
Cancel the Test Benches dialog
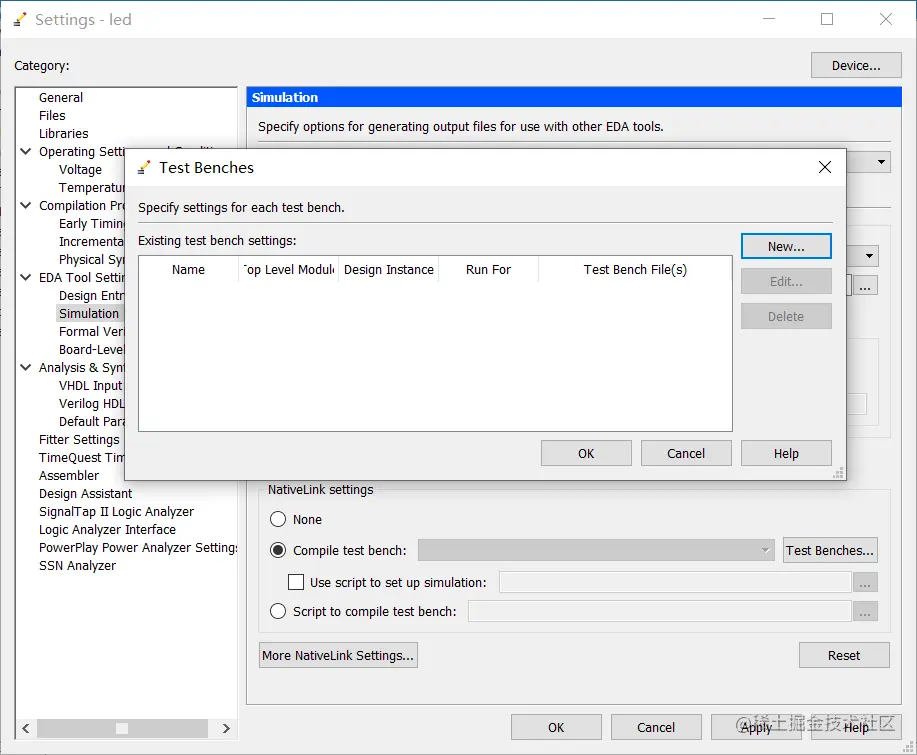686,453
